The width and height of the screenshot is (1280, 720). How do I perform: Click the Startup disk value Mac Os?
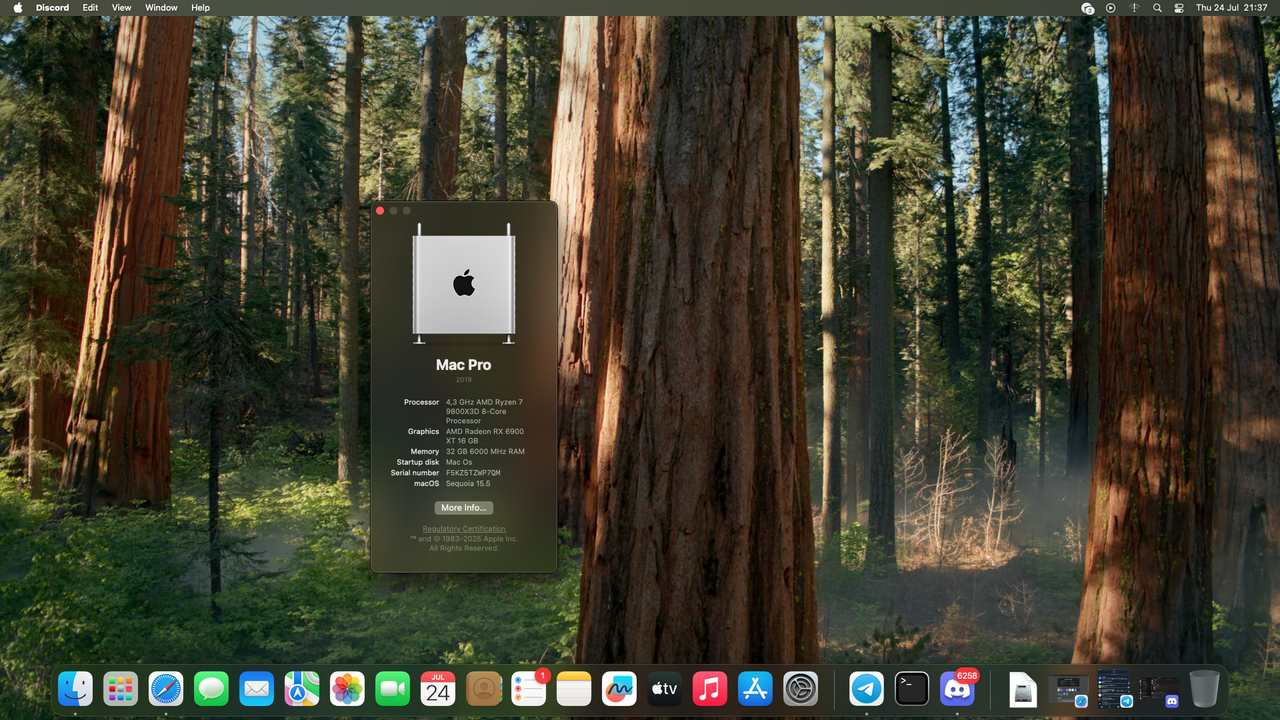(x=459, y=463)
